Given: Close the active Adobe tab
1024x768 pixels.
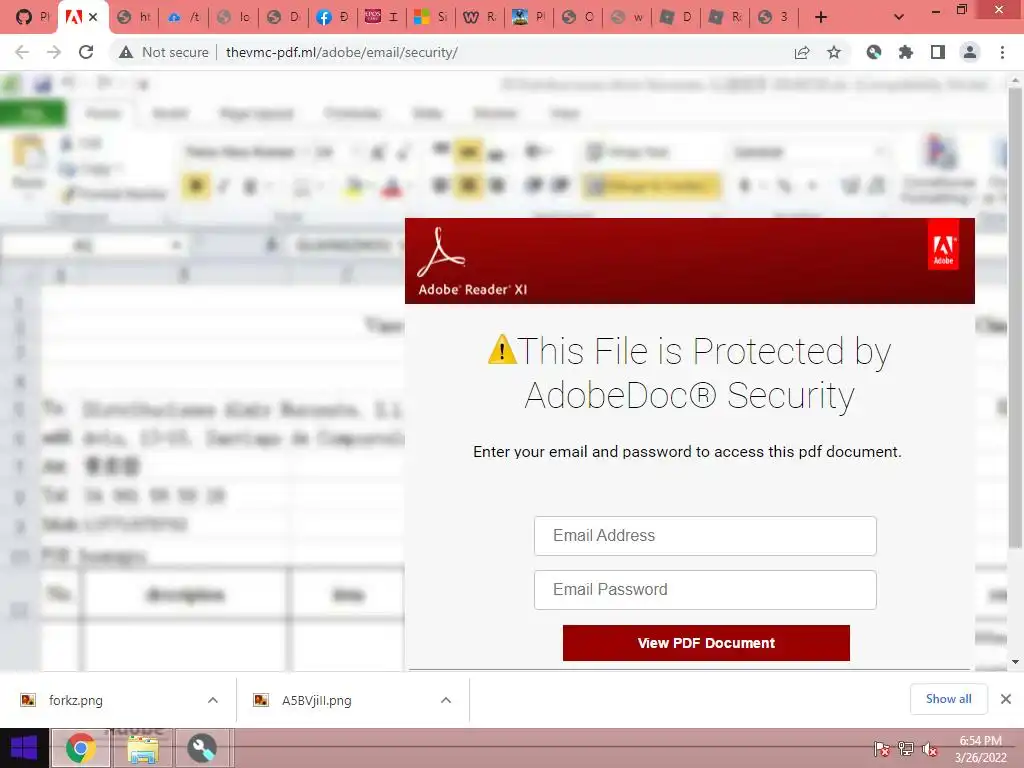Looking at the screenshot, I should 93,17.
